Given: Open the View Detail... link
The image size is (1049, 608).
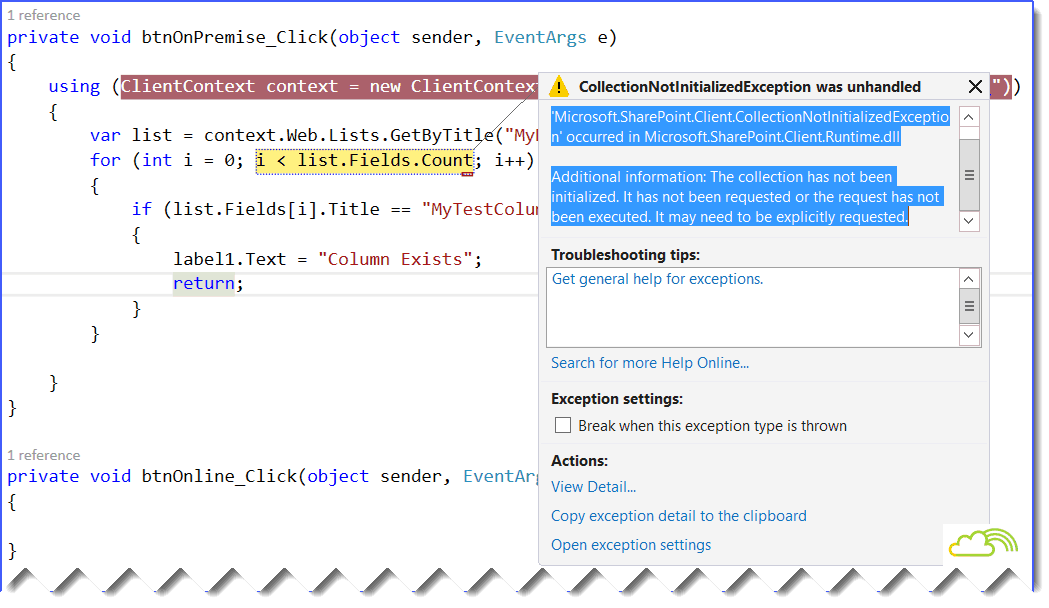Looking at the screenshot, I should pos(593,487).
